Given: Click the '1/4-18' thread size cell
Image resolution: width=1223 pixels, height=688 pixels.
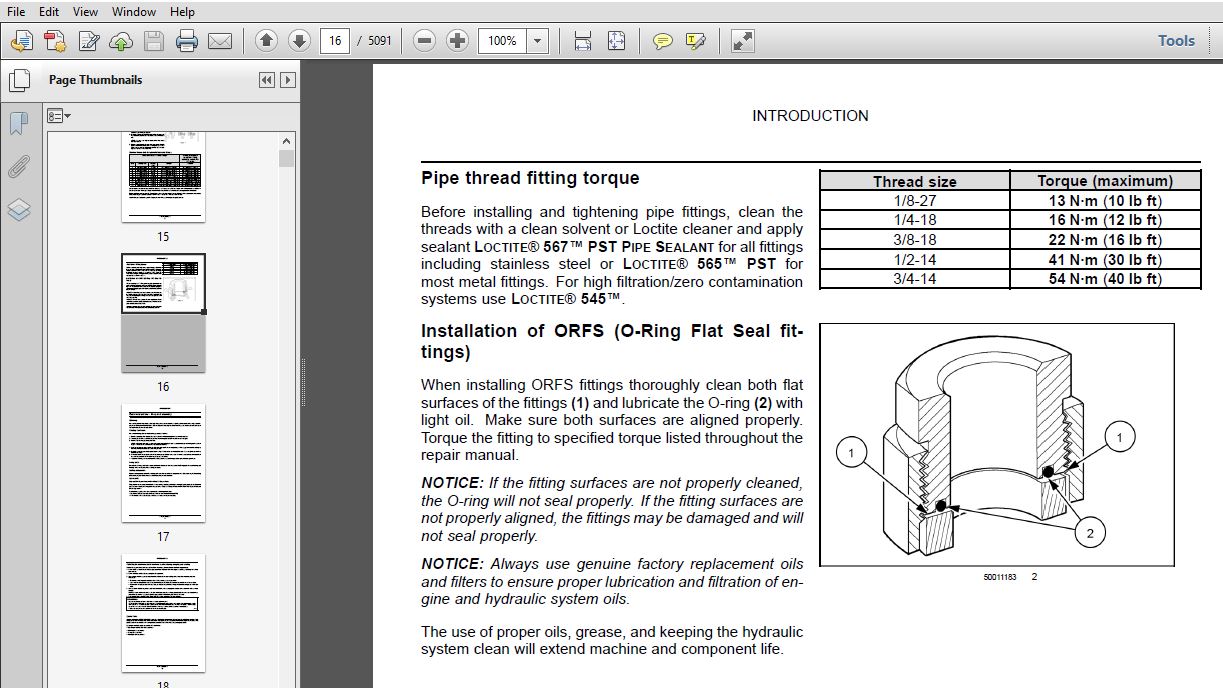Looking at the screenshot, I should point(914,220).
